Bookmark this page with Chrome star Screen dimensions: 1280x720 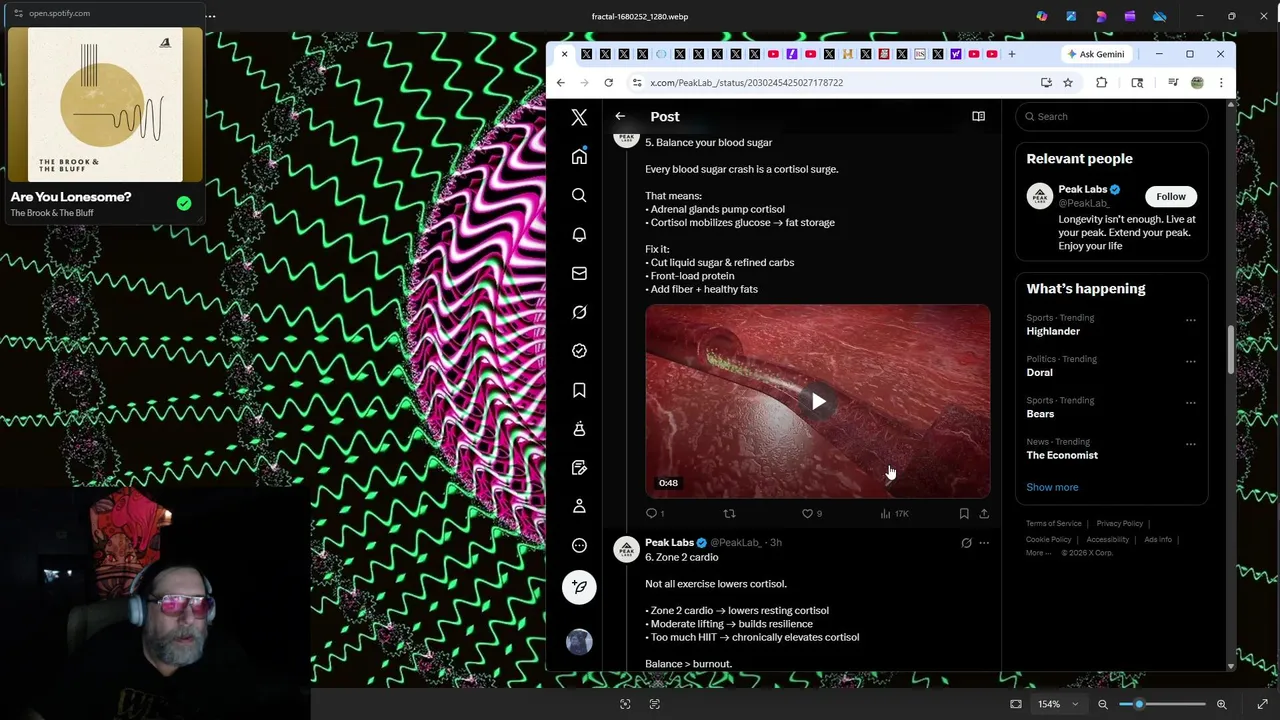point(1068,83)
